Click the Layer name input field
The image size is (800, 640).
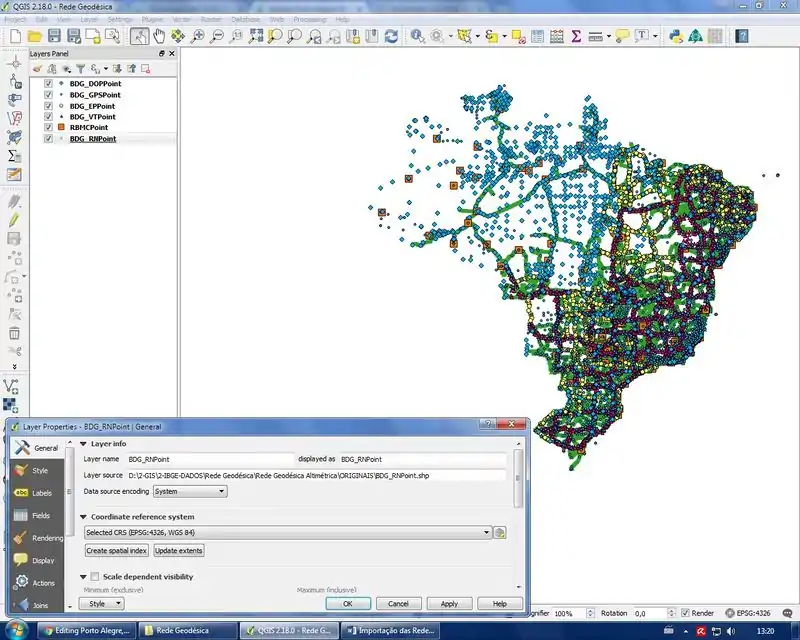coord(208,459)
